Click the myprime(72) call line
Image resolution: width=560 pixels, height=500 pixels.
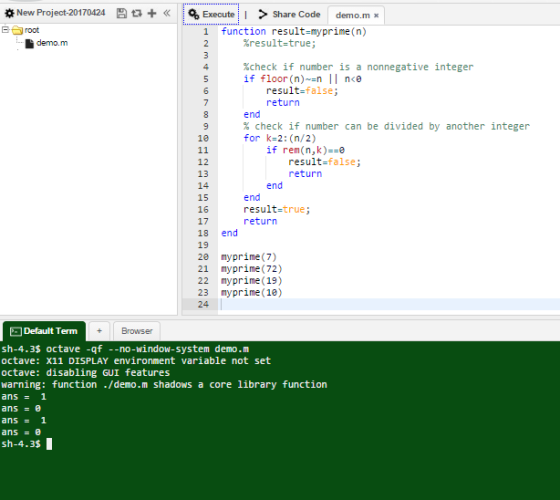251,269
